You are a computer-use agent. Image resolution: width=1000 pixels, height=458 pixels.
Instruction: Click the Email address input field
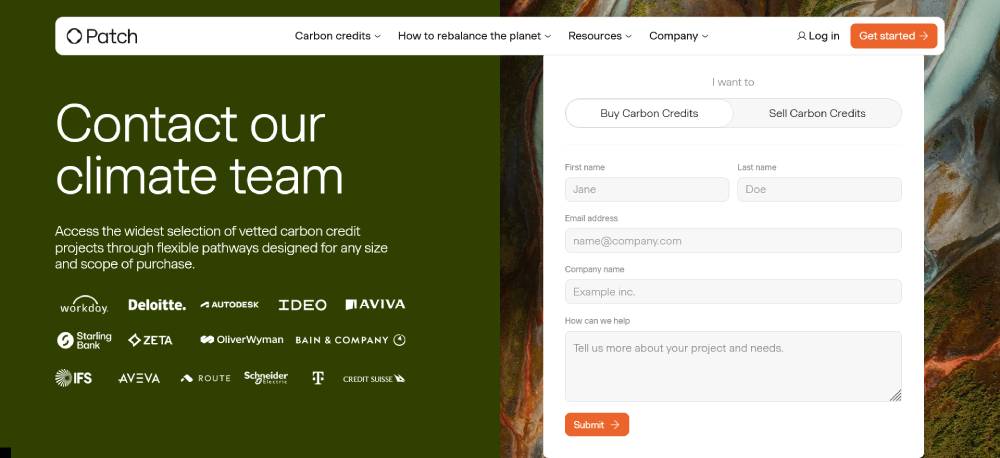[x=733, y=241]
